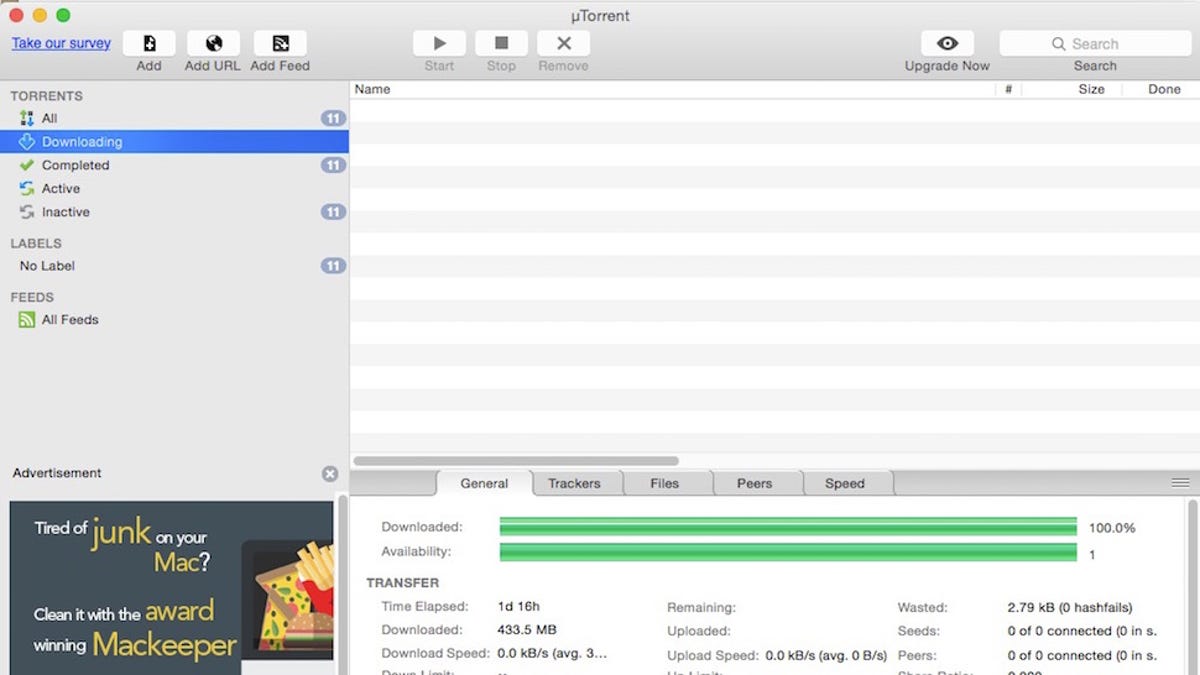
Task: Click the Wasted value 2.79 kB
Action: (1070, 607)
